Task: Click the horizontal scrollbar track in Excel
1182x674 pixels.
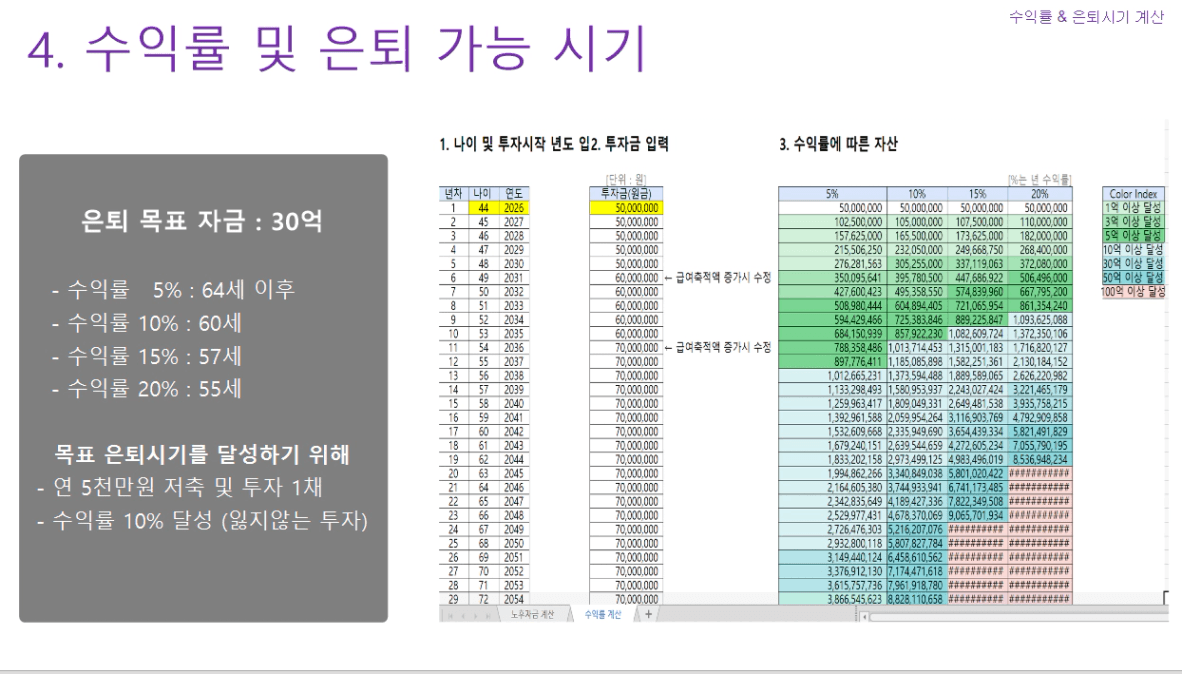Action: pos(1018,617)
